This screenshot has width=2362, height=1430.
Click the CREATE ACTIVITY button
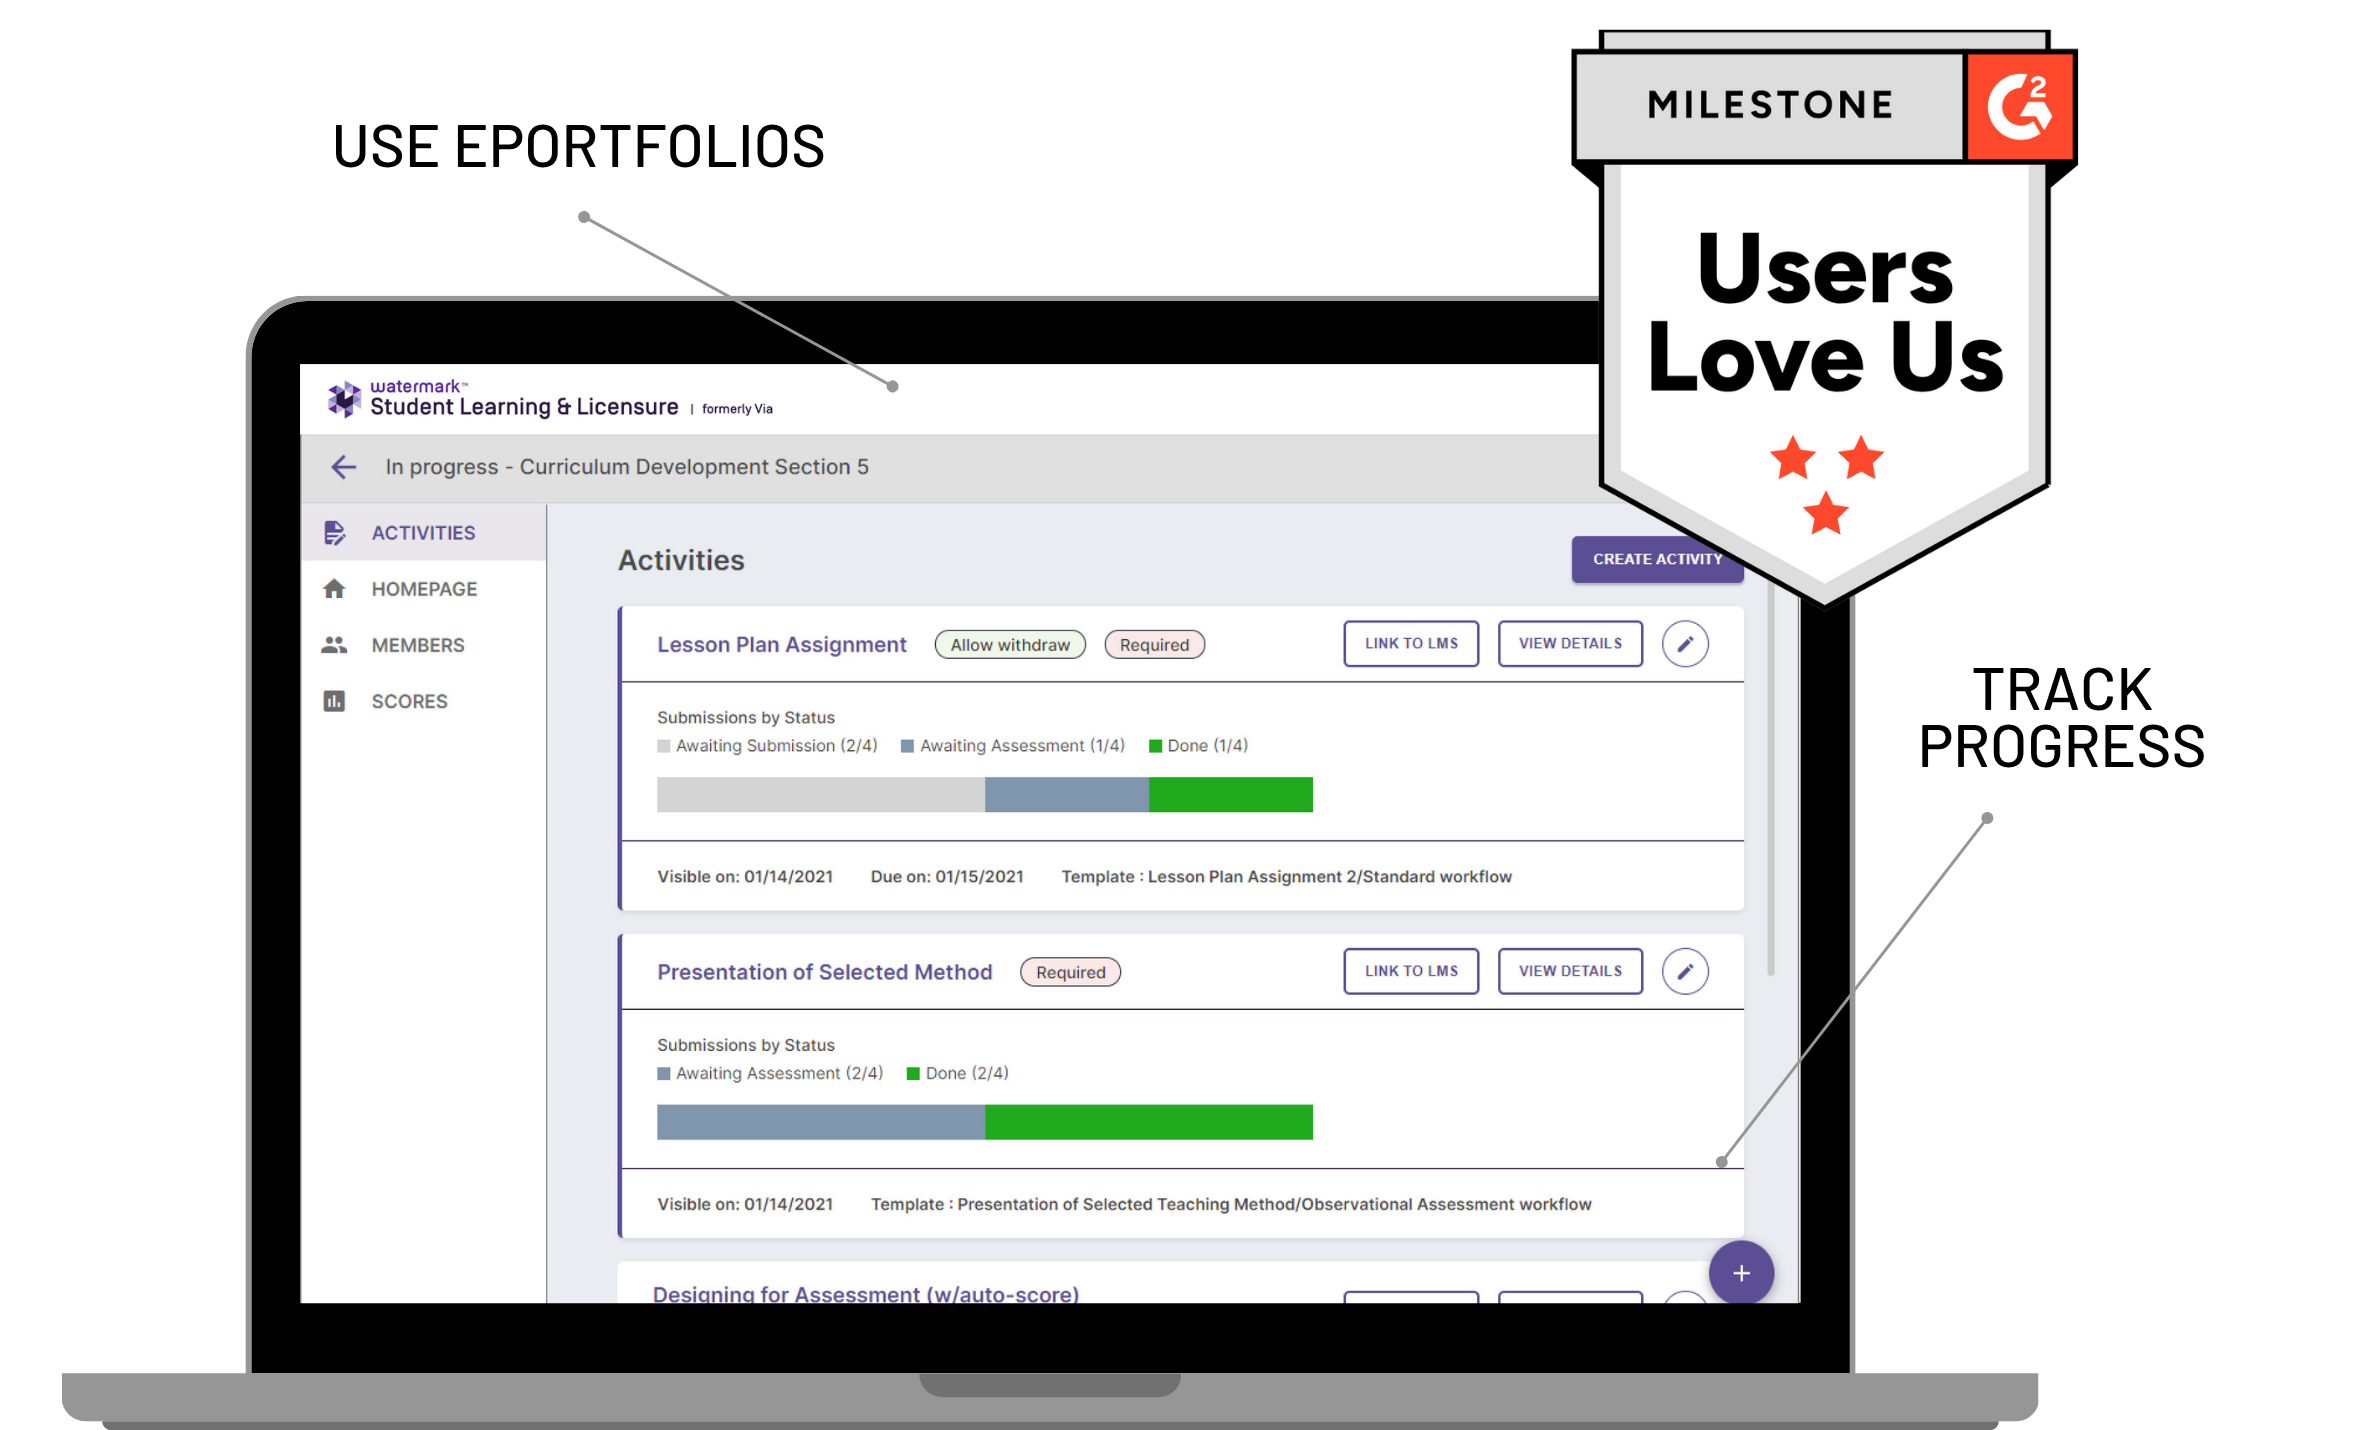click(x=1657, y=559)
